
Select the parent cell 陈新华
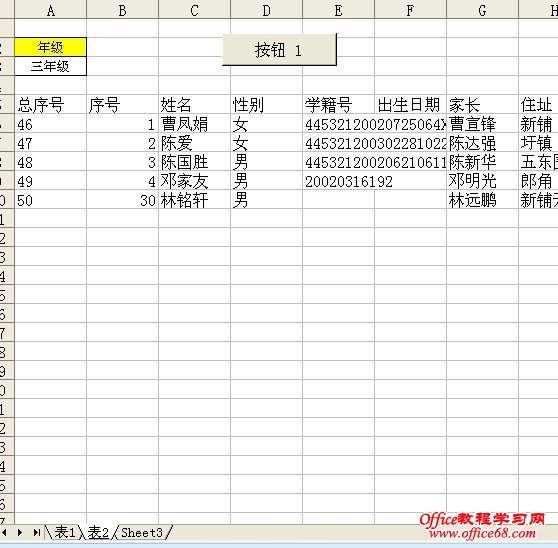(x=482, y=162)
